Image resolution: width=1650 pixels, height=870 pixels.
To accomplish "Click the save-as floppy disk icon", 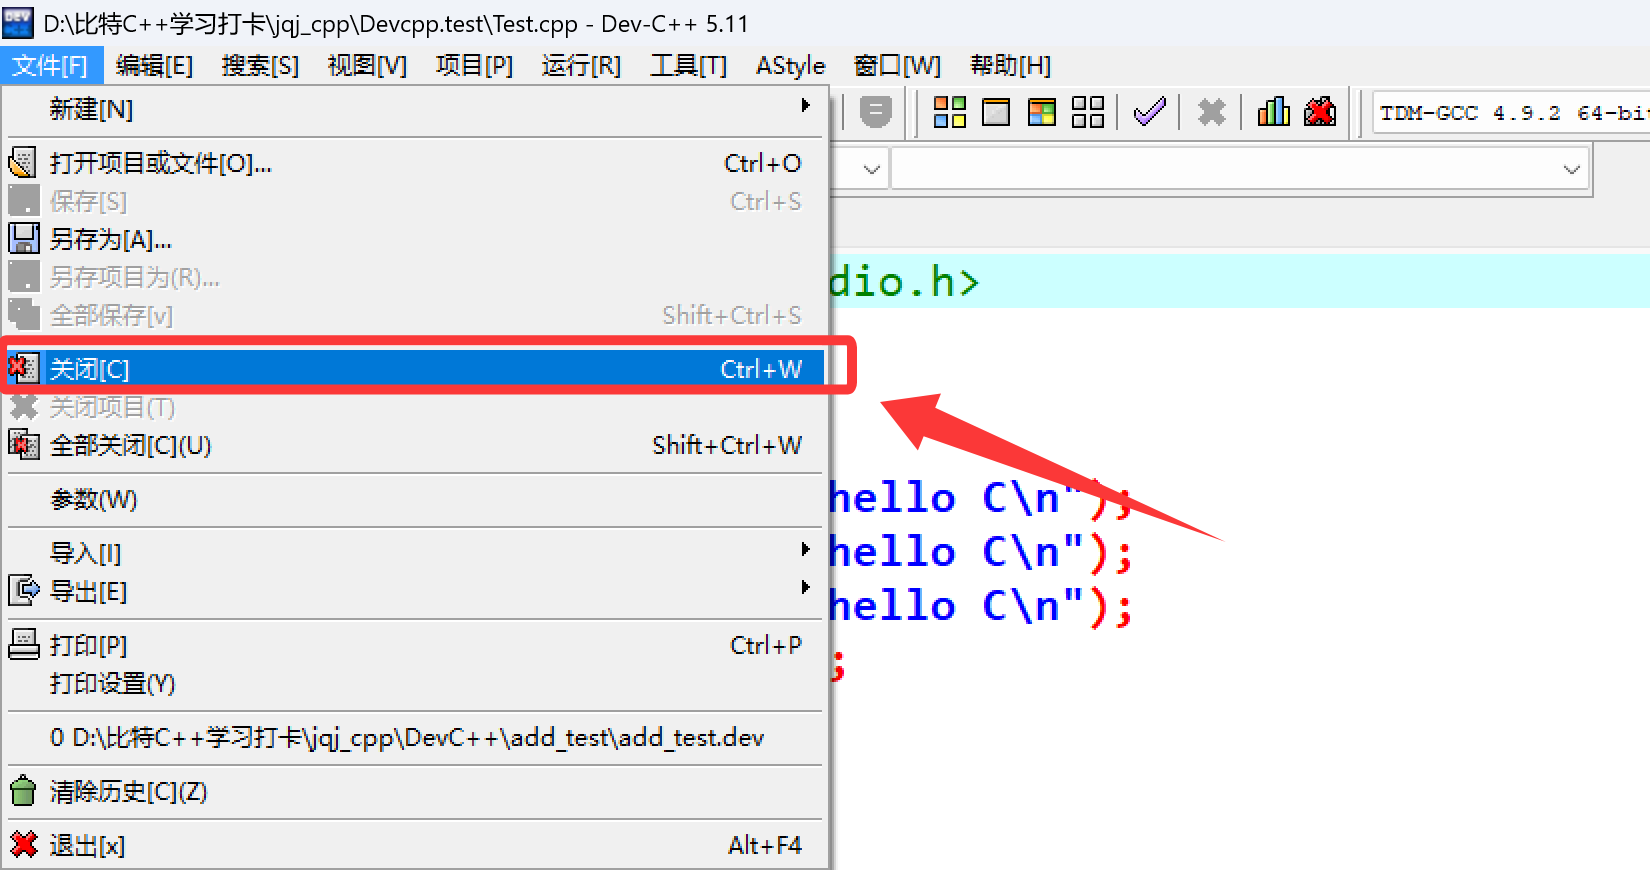I will (23, 239).
